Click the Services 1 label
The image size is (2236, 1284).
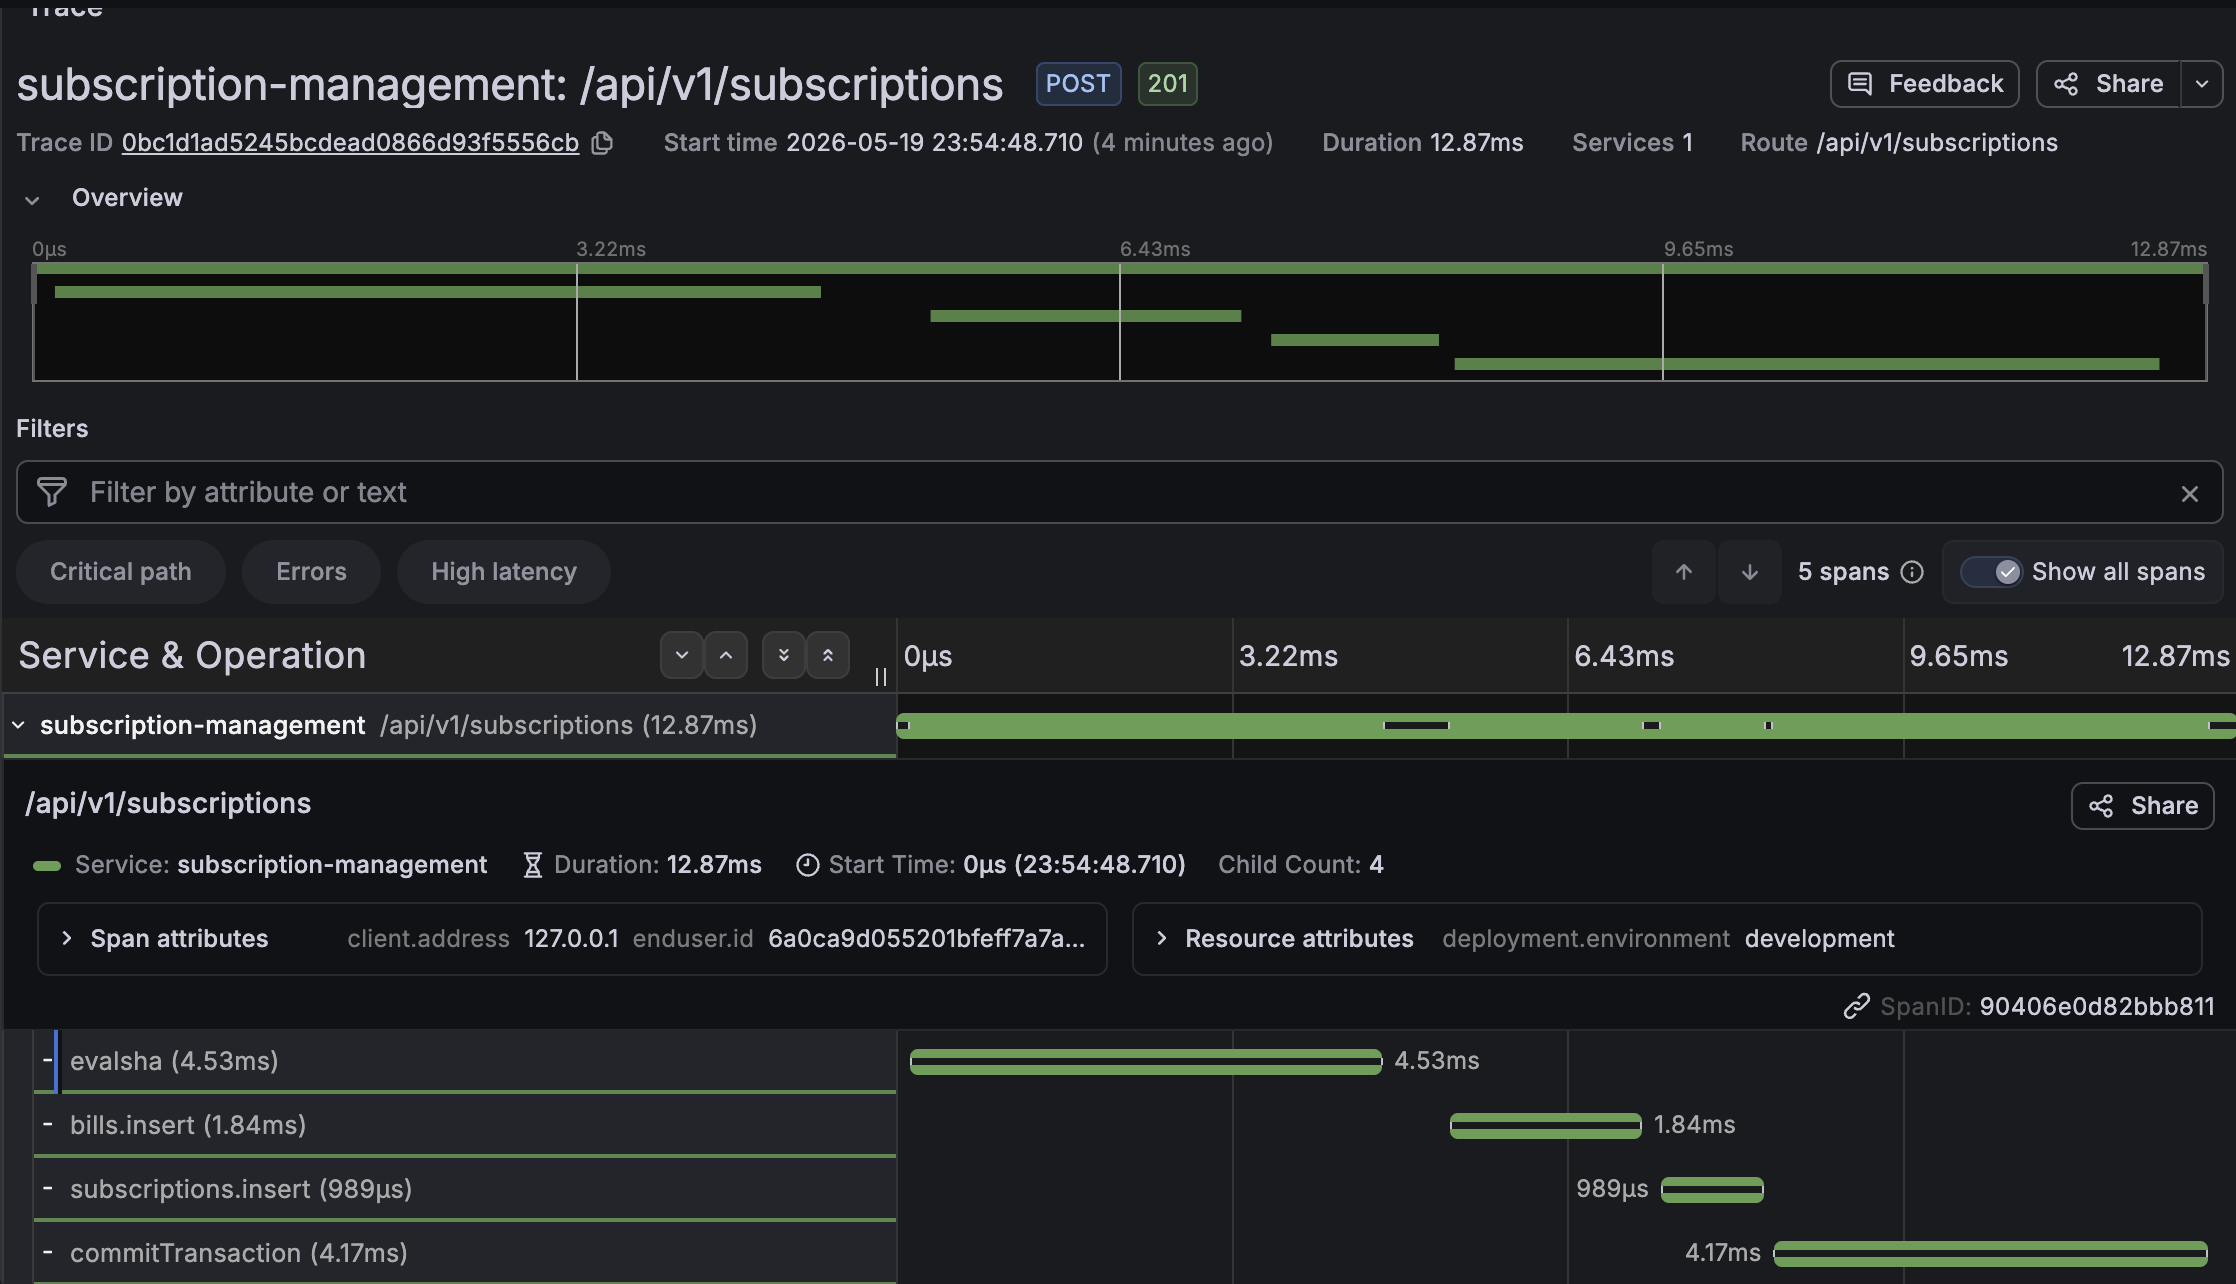point(1632,143)
